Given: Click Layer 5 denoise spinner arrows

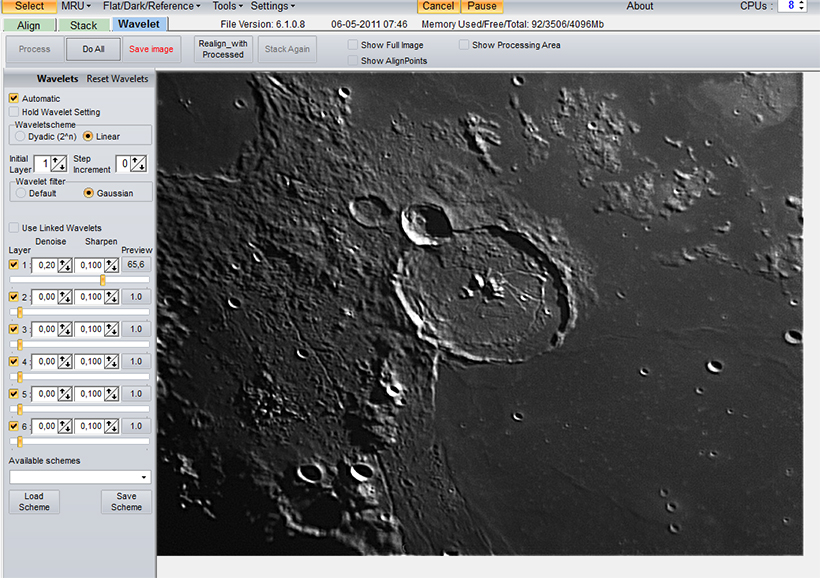Looking at the screenshot, I should point(65,394).
